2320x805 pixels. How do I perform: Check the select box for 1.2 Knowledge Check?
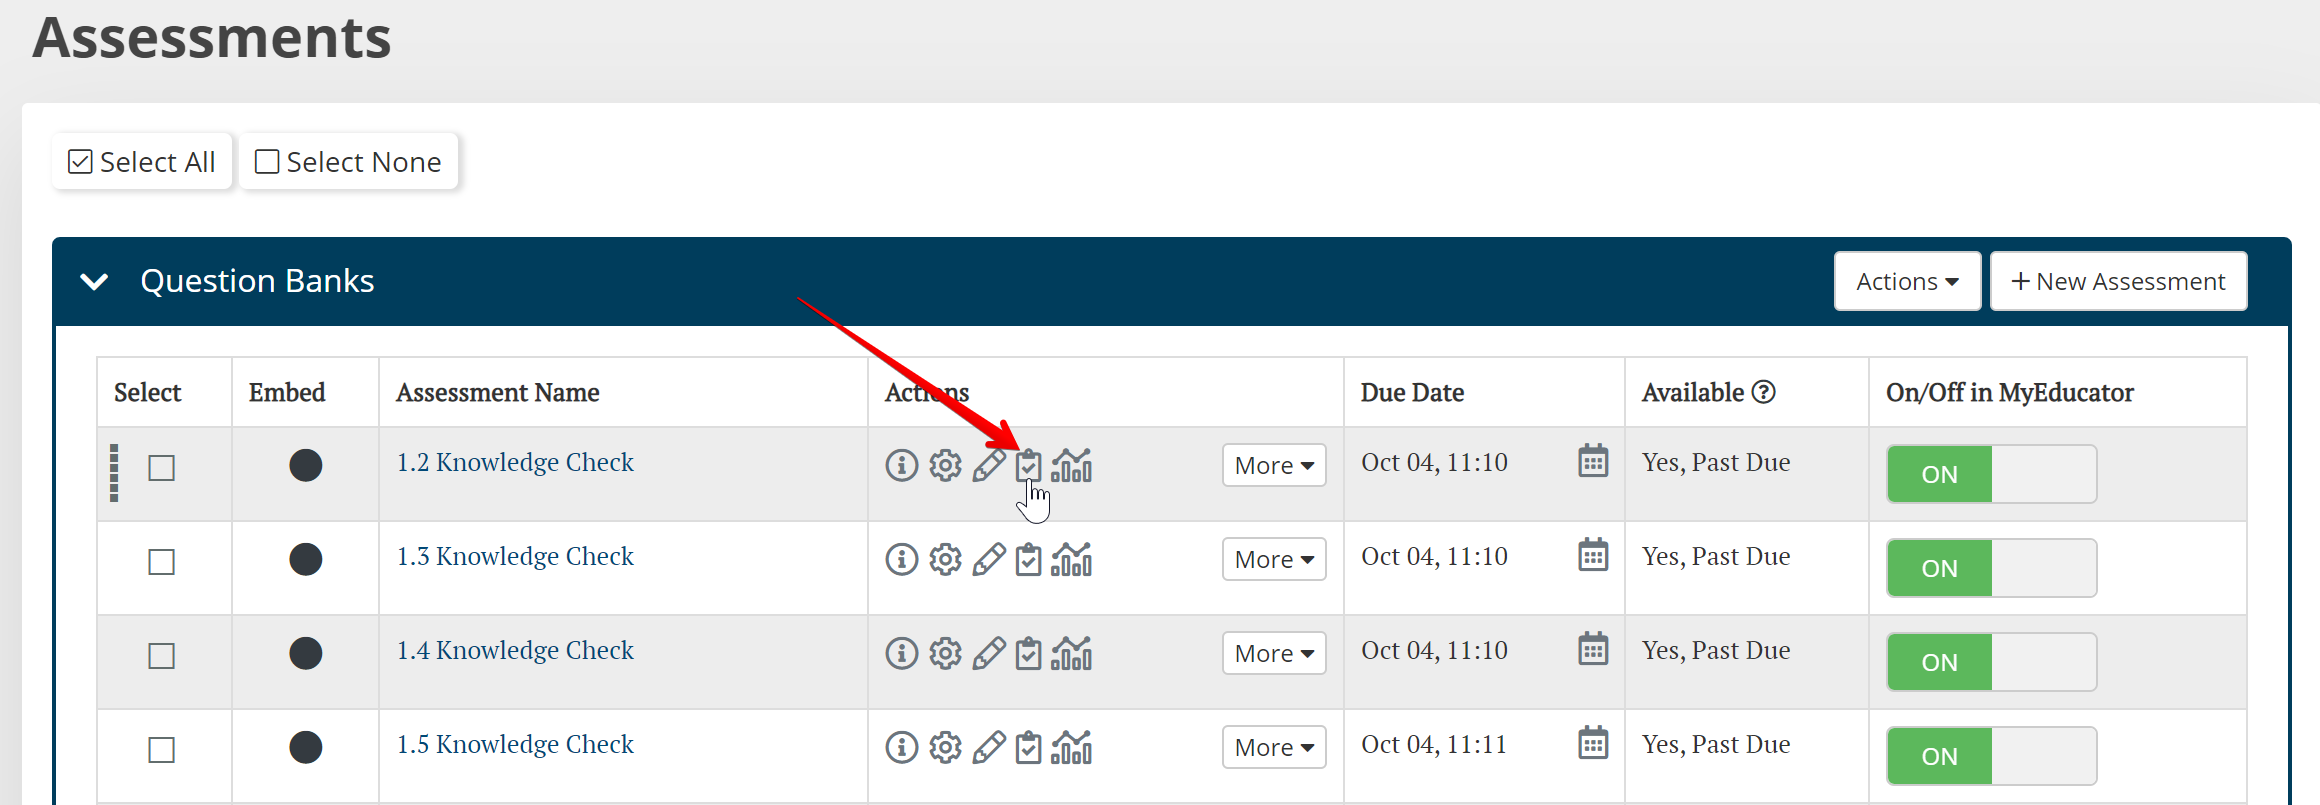click(162, 468)
